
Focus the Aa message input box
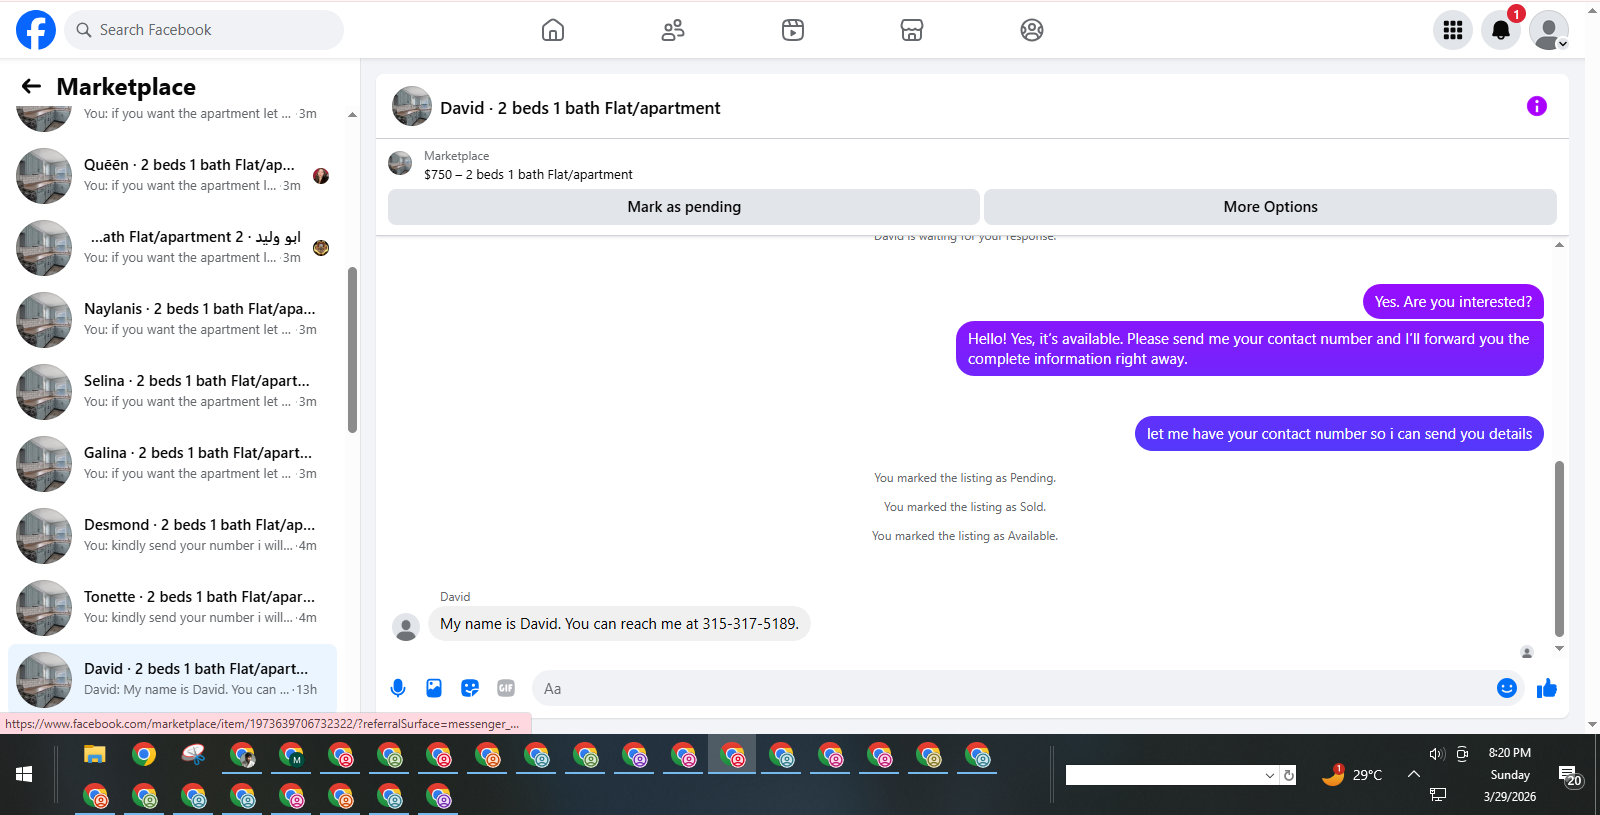1027,688
